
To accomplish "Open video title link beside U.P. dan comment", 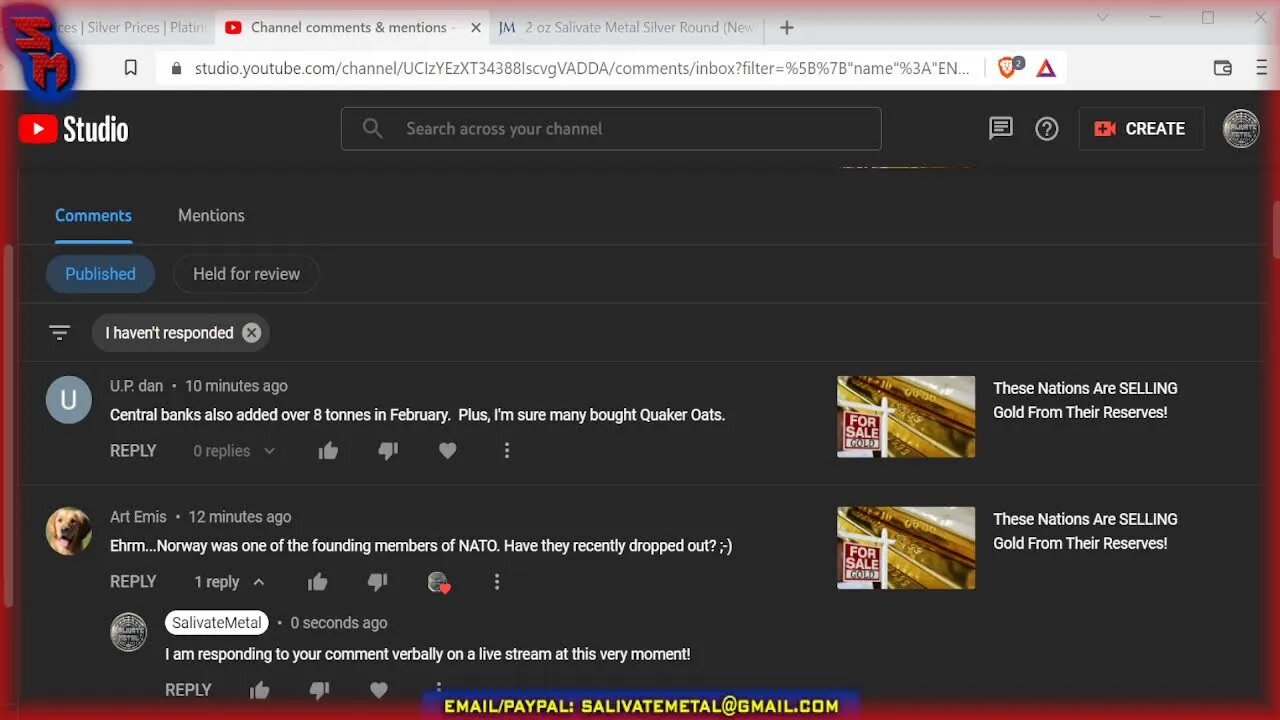I will tap(1085, 400).
